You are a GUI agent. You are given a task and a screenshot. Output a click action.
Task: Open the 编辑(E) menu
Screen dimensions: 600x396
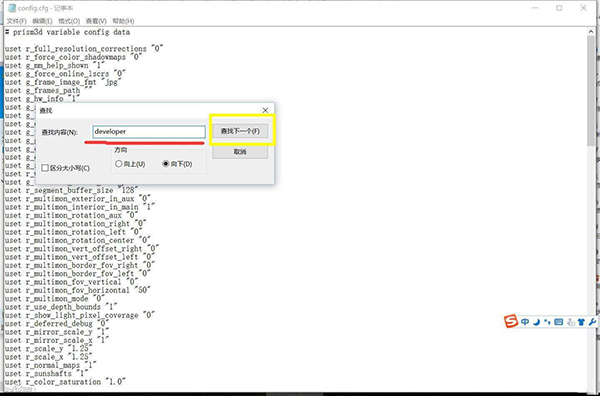click(x=42, y=21)
